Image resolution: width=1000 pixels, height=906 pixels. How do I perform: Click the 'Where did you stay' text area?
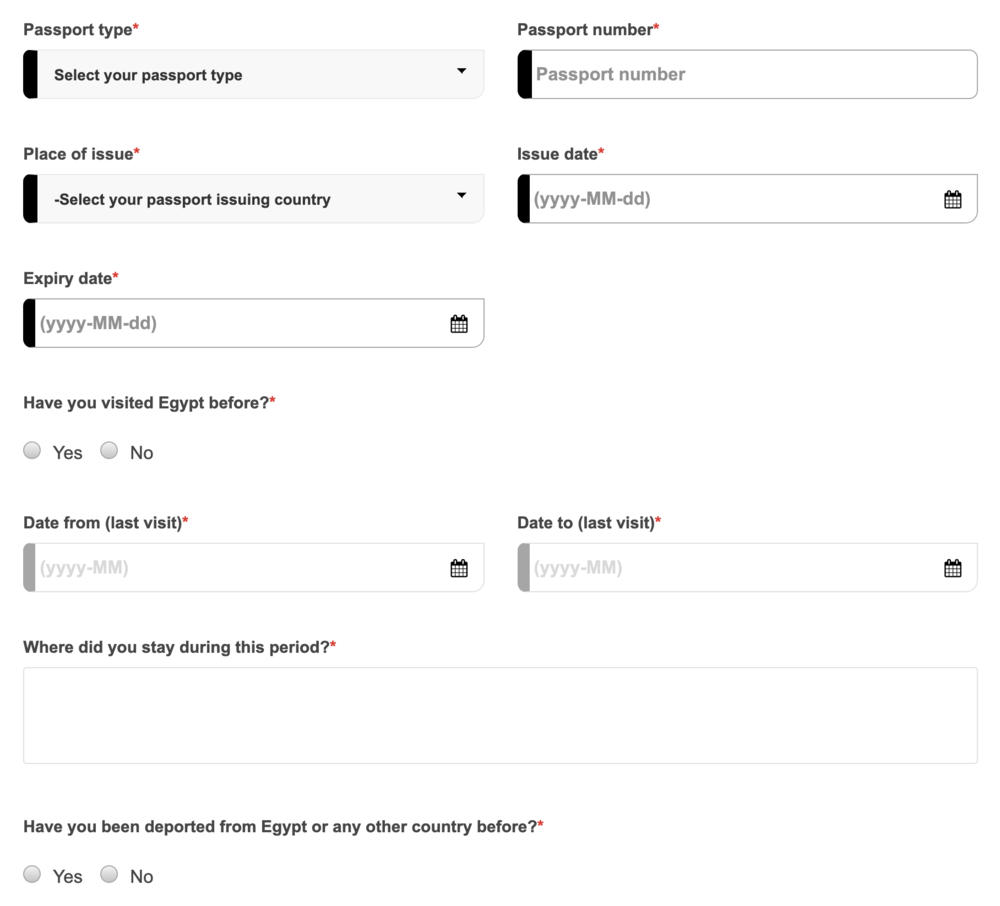pos(500,715)
